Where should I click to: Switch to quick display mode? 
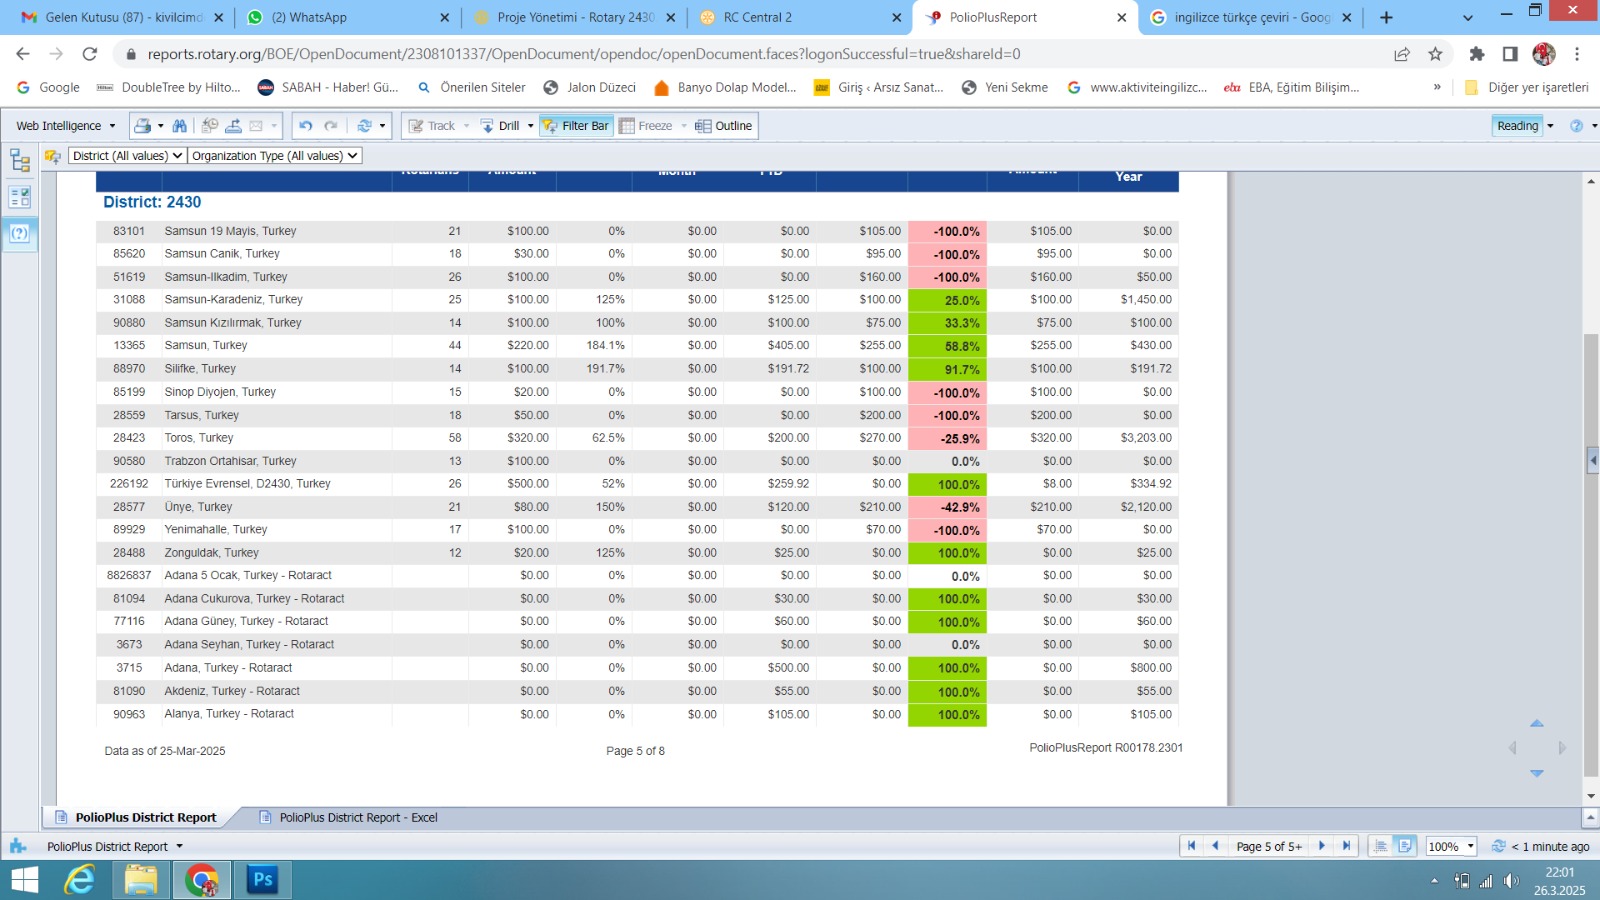pos(1381,846)
